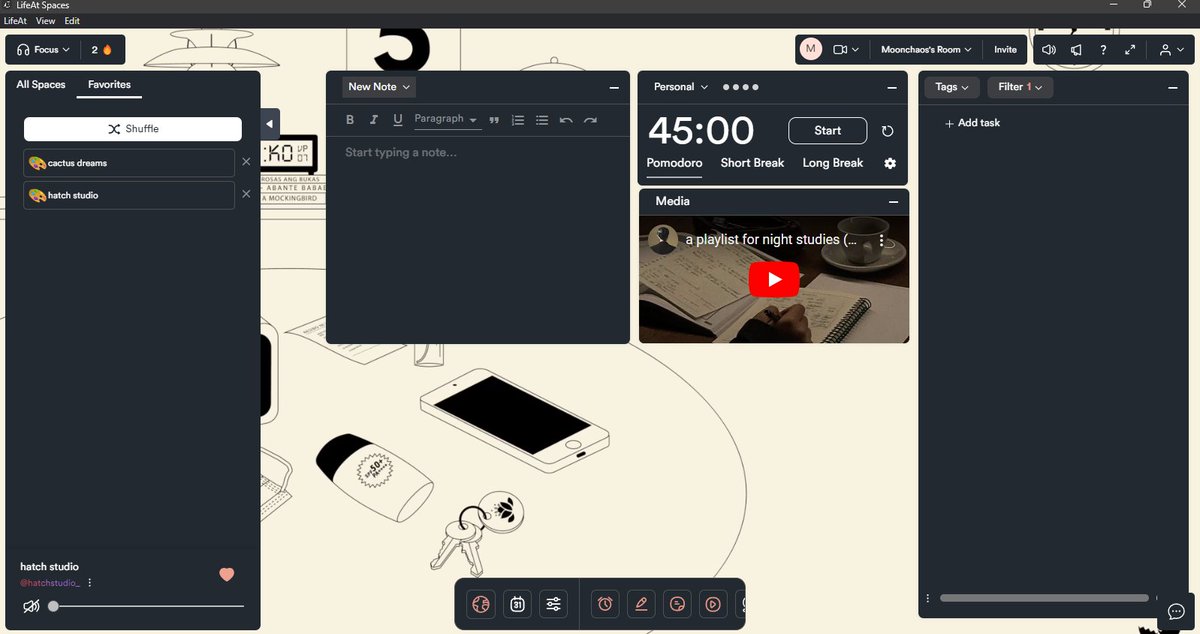Minimize the Media widget

click(893, 202)
